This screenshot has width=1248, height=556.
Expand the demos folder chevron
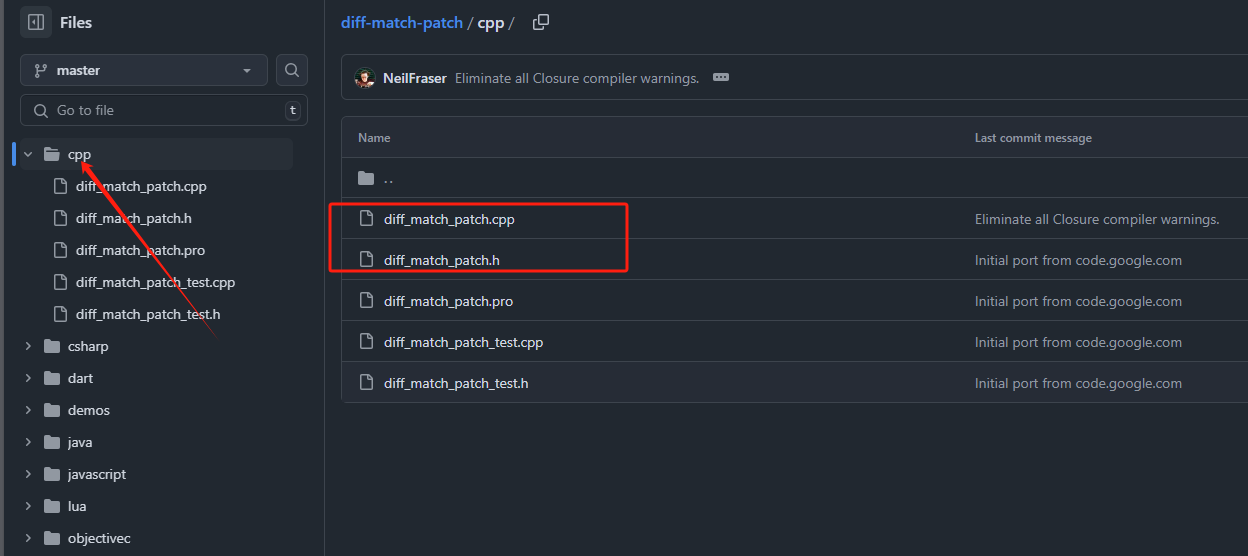[x=28, y=410]
